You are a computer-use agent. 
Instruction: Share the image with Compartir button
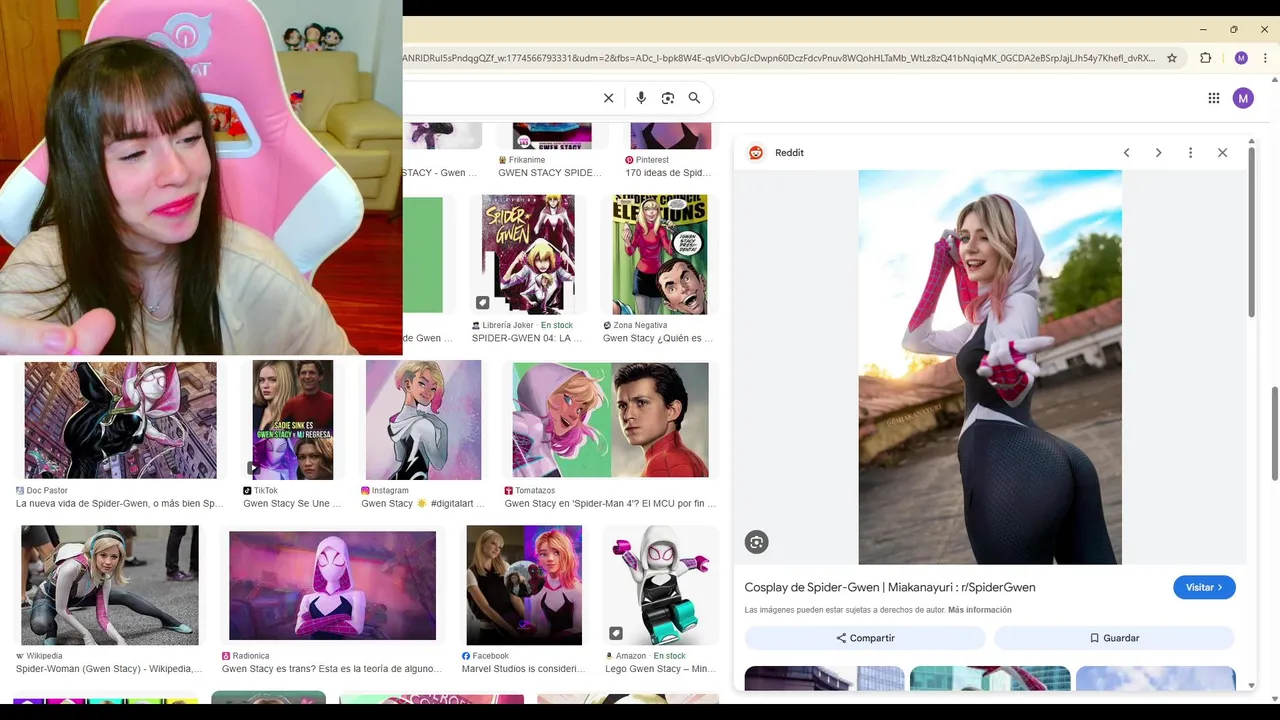point(865,638)
